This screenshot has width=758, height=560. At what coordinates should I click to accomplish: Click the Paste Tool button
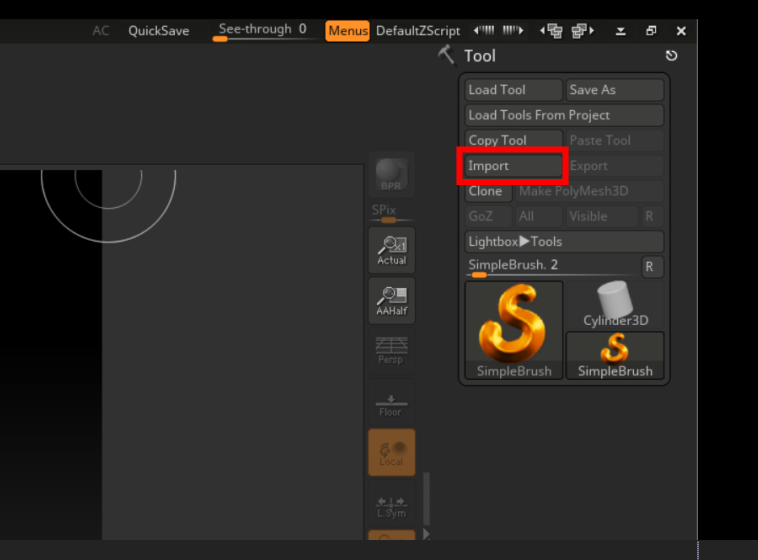pyautogui.click(x=614, y=140)
